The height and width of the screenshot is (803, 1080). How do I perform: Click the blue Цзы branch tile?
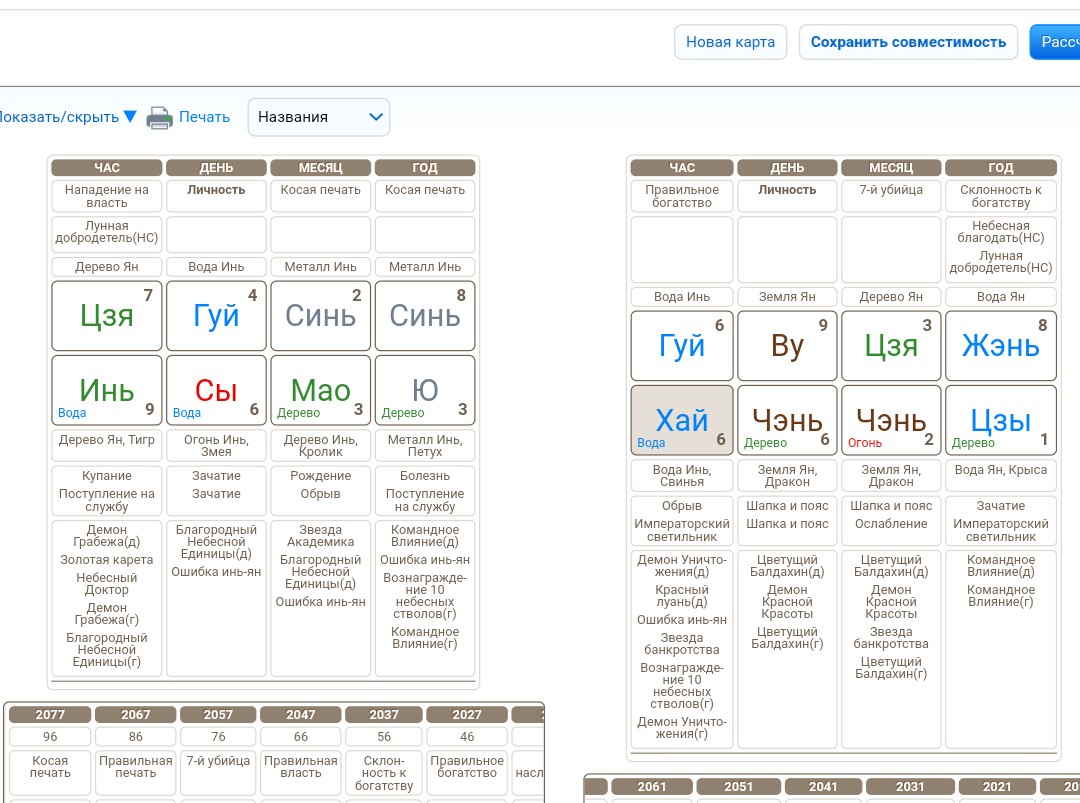1000,420
